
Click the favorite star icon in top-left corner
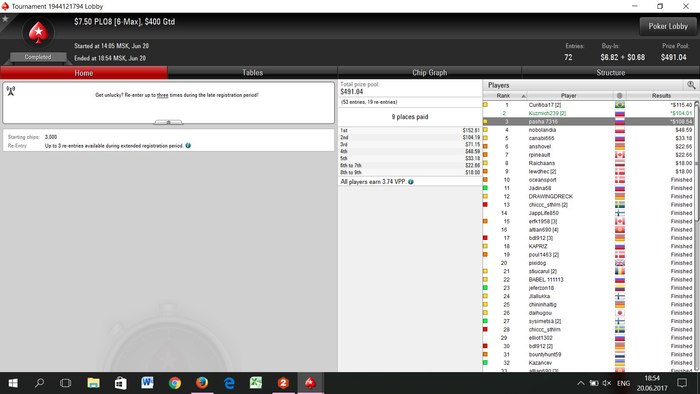tap(5, 19)
